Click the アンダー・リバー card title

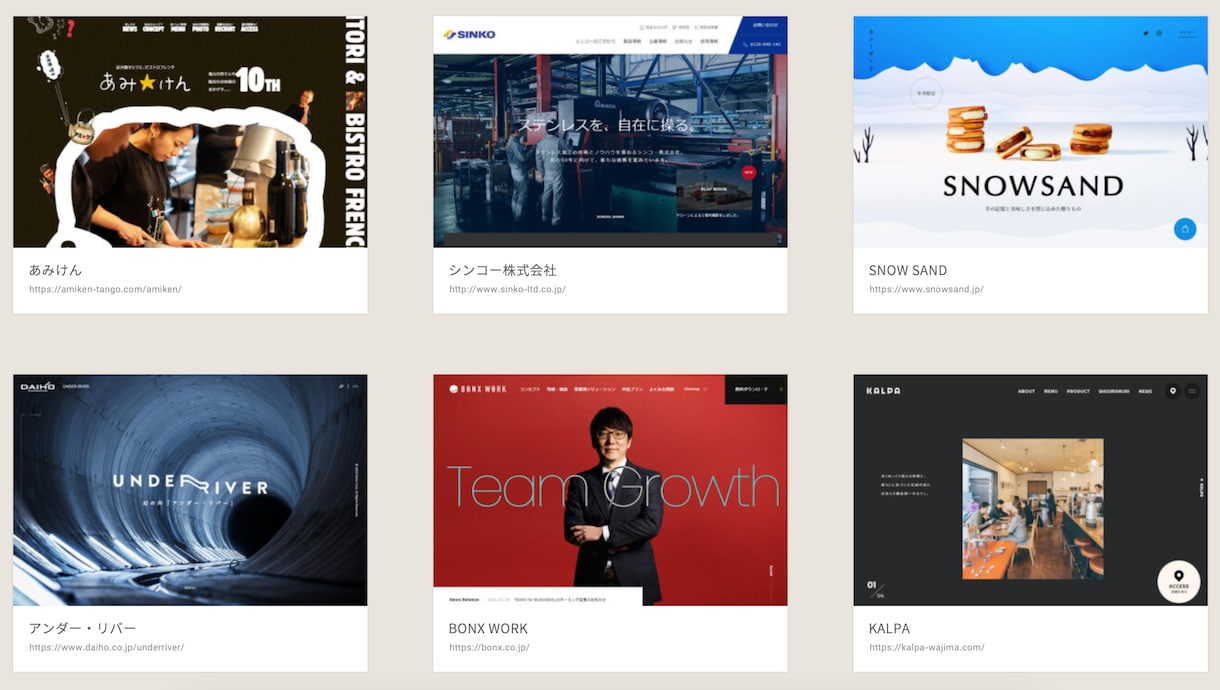tap(83, 629)
